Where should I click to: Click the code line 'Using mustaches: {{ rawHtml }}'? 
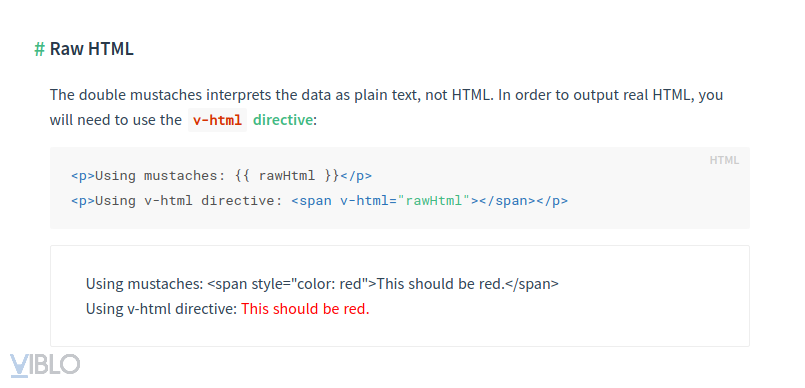[x=221, y=176]
